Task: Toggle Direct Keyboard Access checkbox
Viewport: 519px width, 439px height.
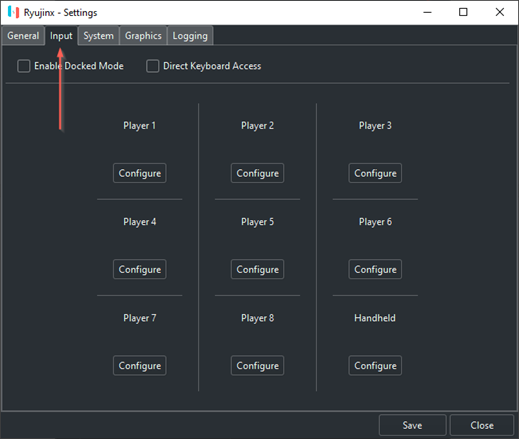Action: pos(153,66)
